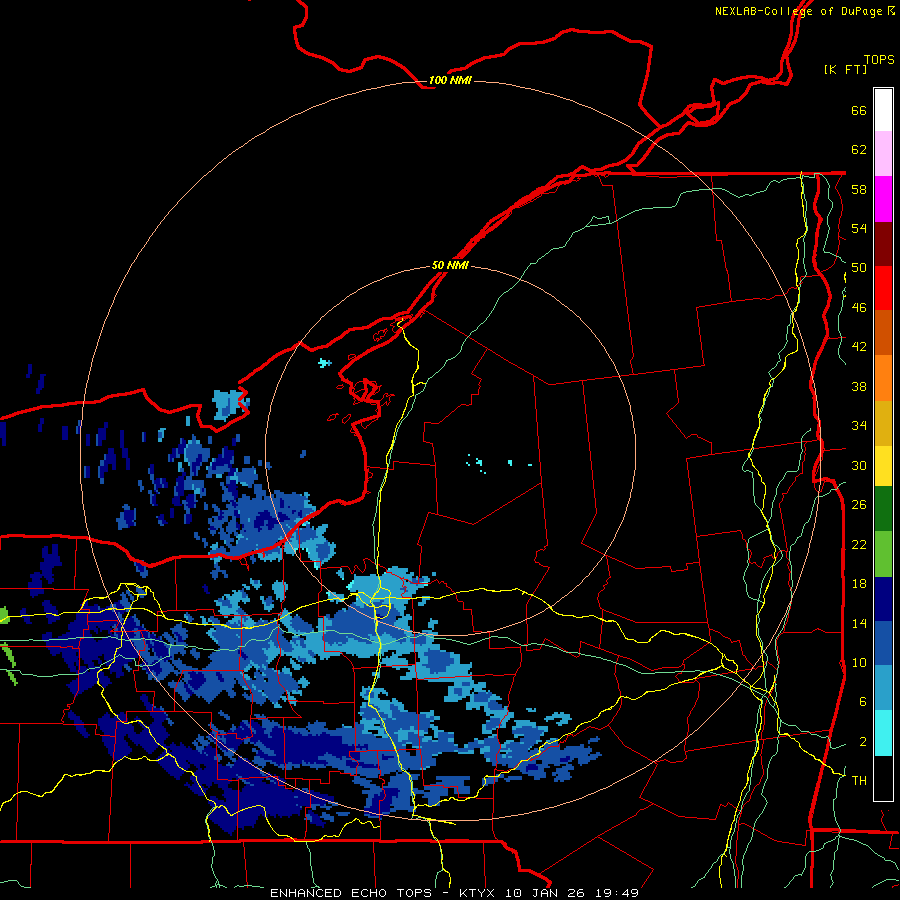900x900 pixels.
Task: Click the '2' legend value
Action: [862, 742]
